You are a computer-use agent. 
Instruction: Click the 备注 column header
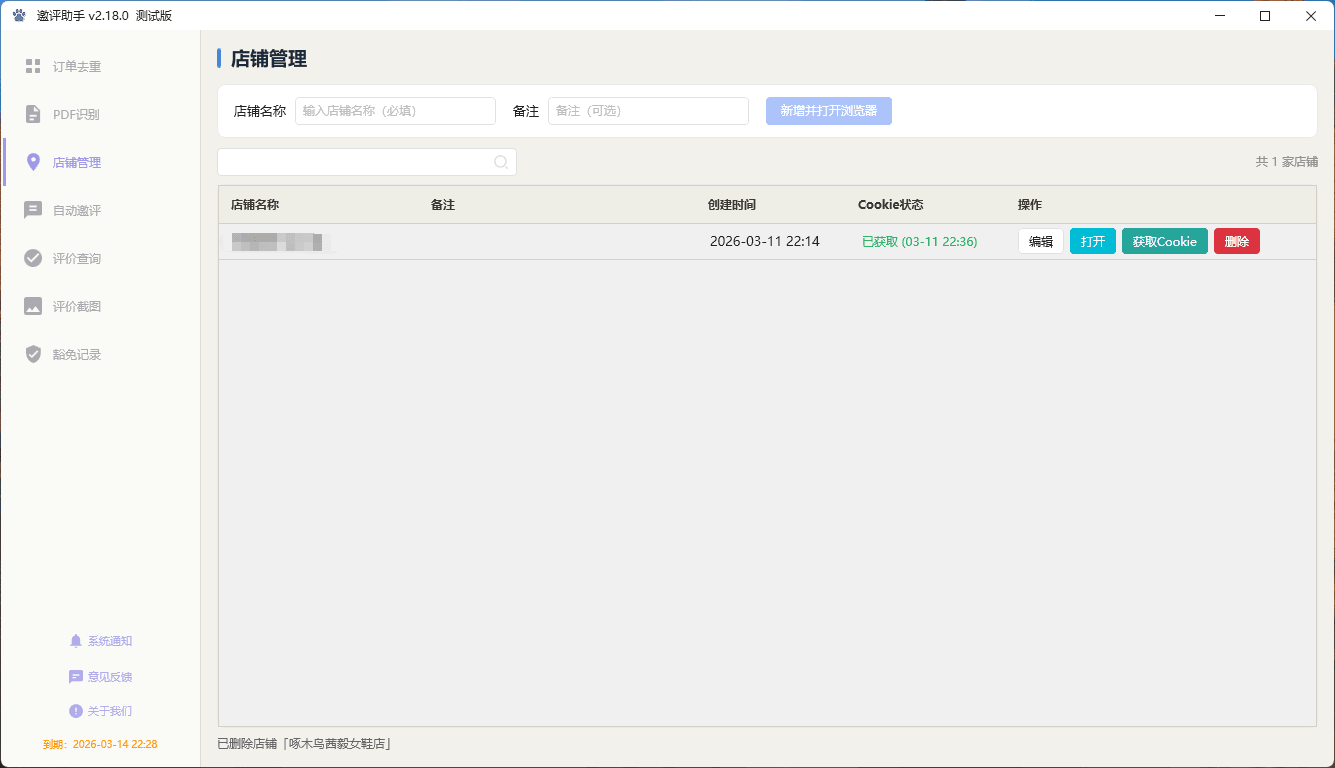point(443,204)
